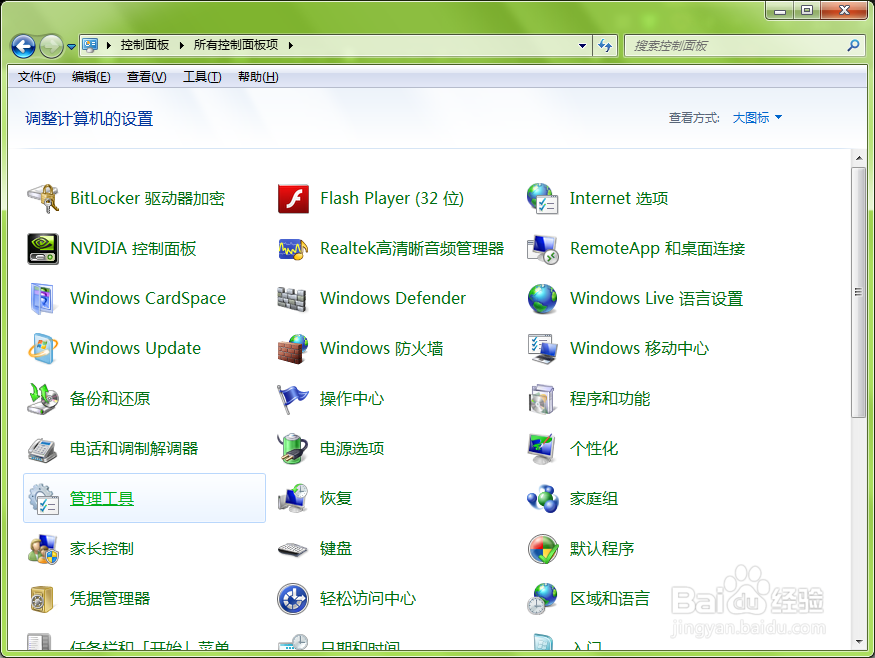Open the 备份和还原 icon
Viewport: 875px width, 658px height.
point(43,398)
